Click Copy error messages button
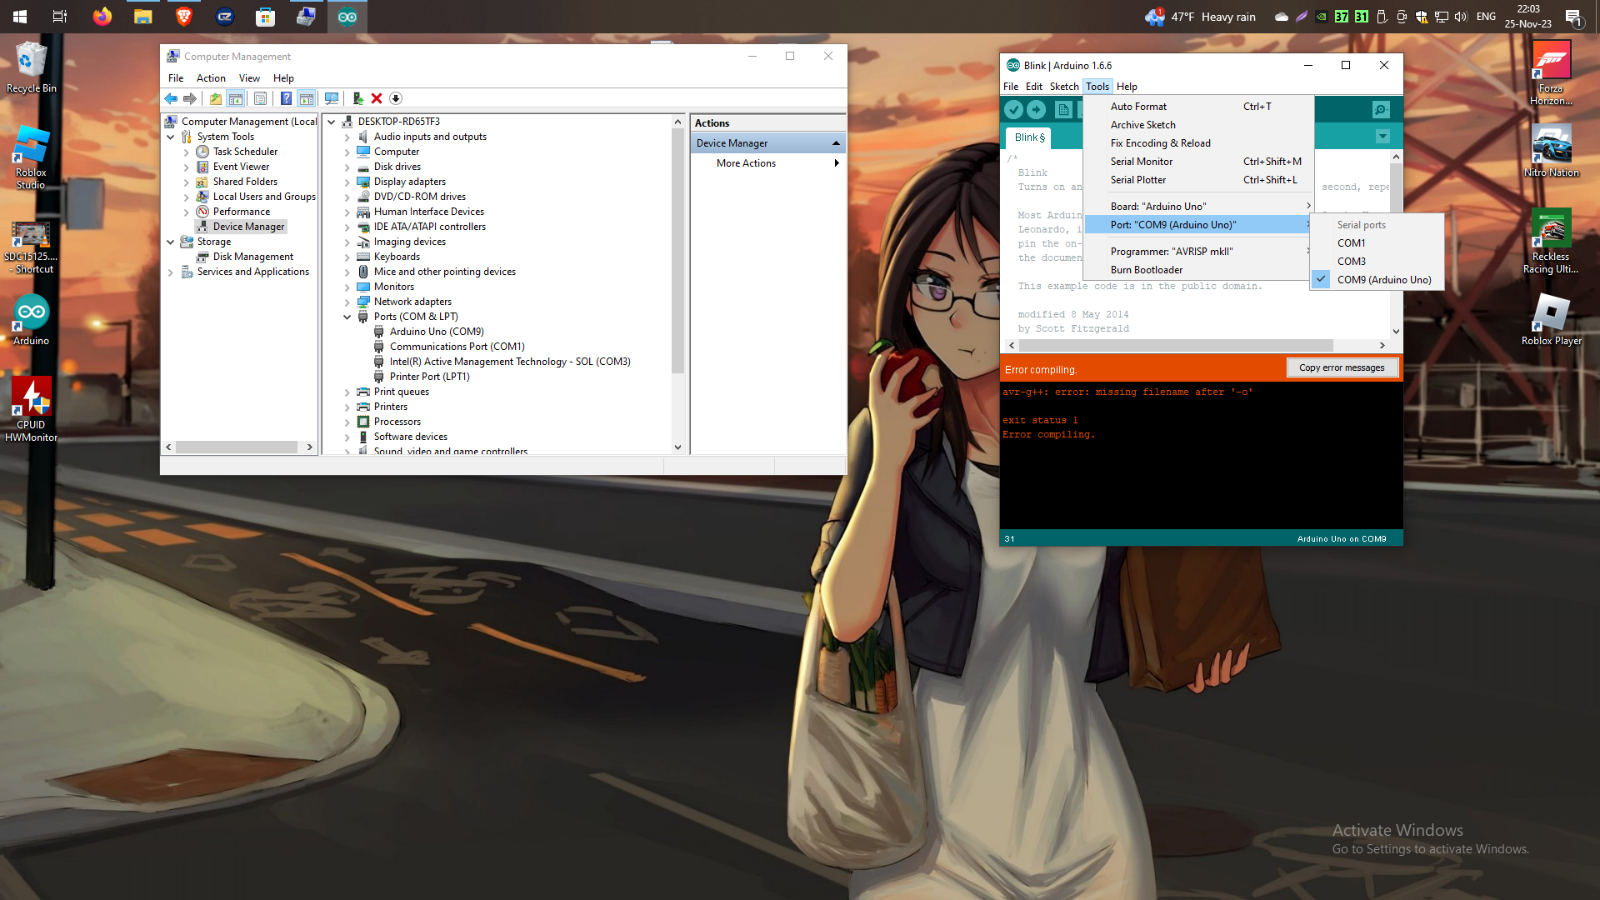This screenshot has width=1600, height=900. [1342, 368]
